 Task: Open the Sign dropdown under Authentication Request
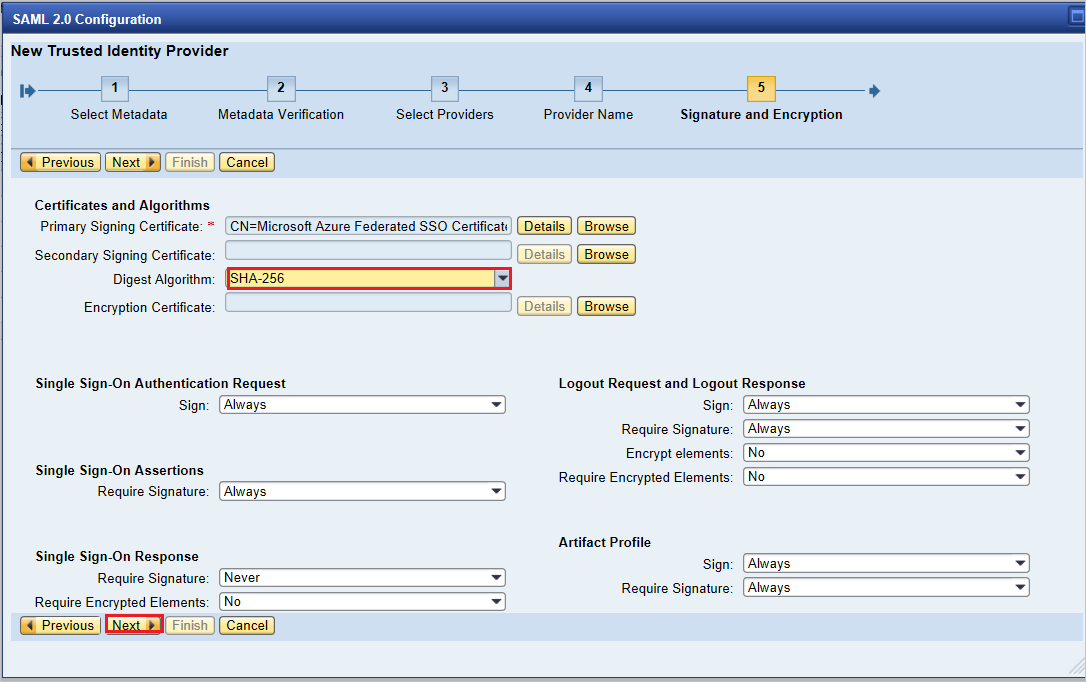[497, 404]
